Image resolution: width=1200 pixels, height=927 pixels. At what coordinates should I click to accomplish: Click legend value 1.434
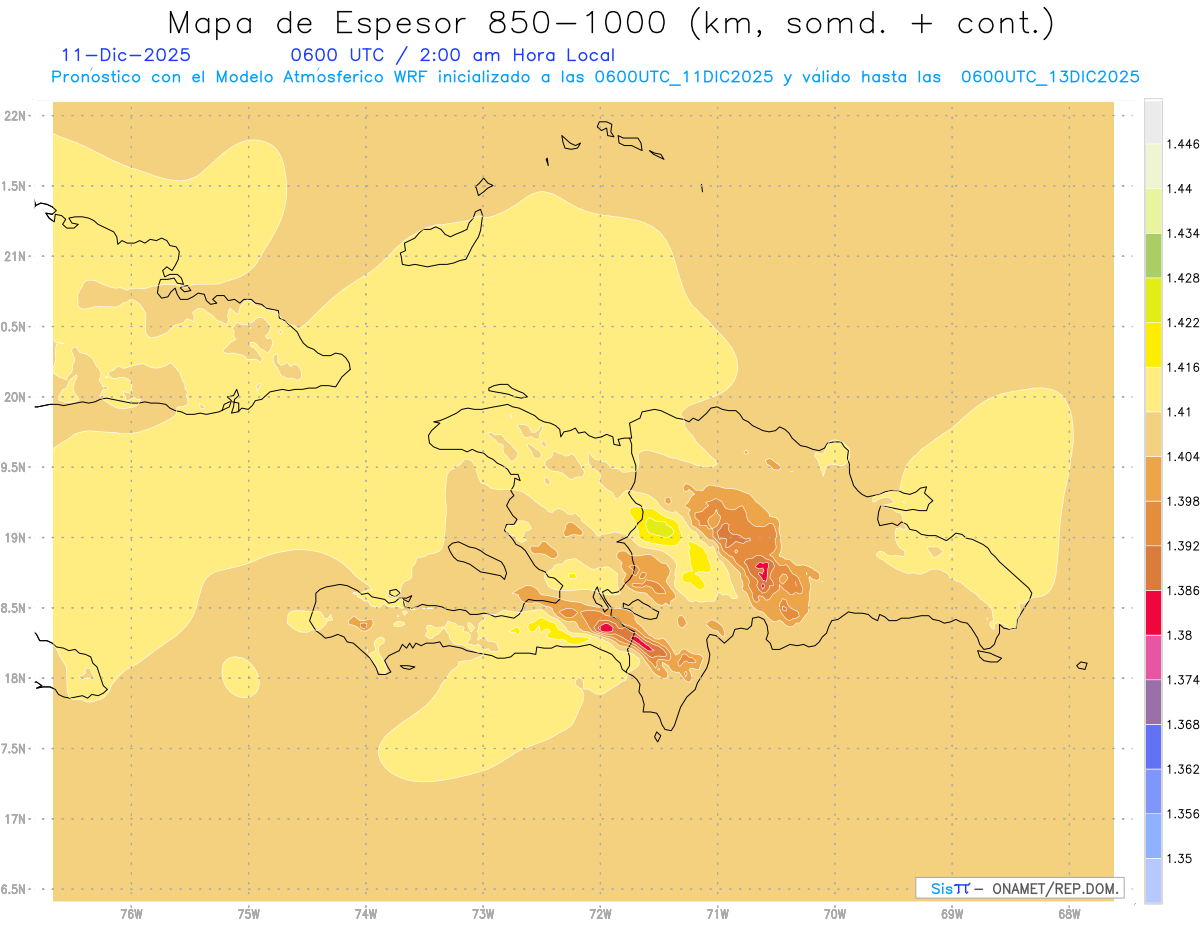pos(1185,233)
